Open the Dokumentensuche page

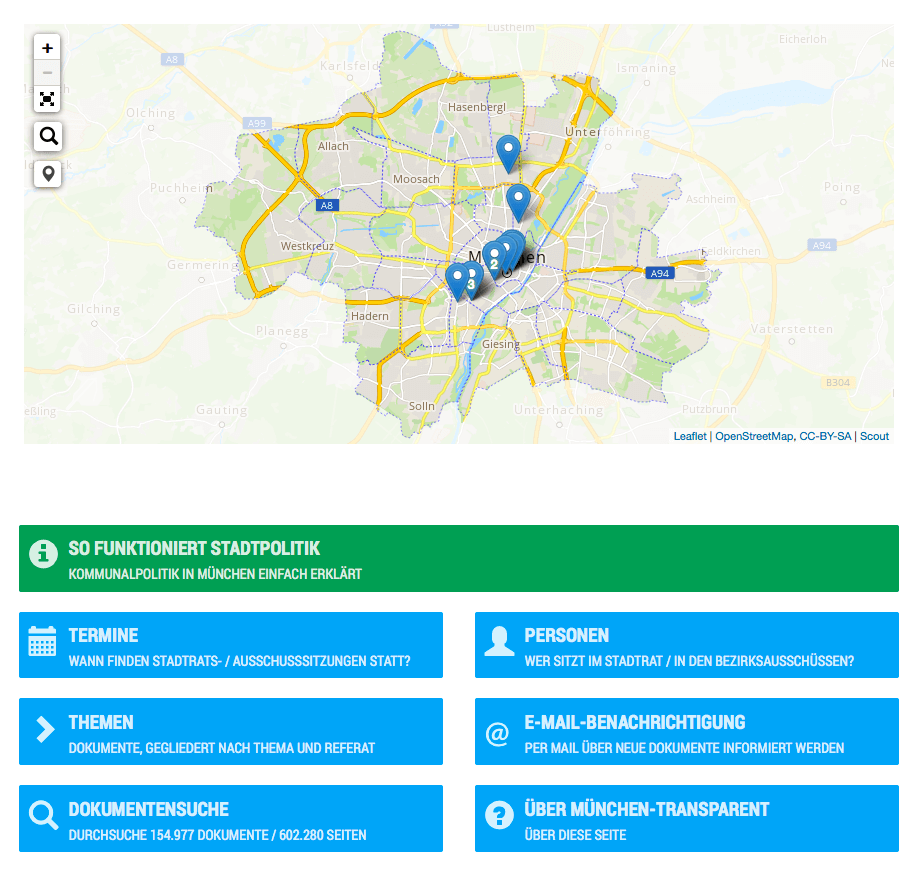coord(230,819)
